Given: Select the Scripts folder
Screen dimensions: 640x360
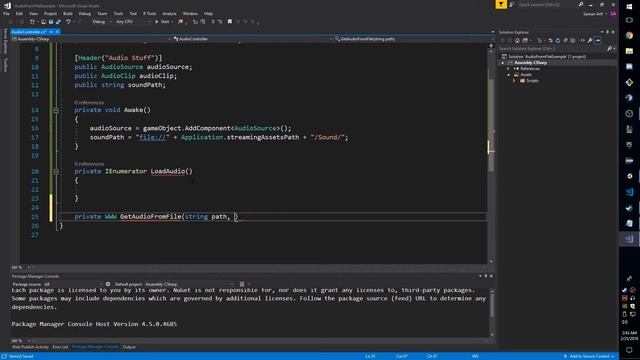Looking at the screenshot, I should coord(529,81).
